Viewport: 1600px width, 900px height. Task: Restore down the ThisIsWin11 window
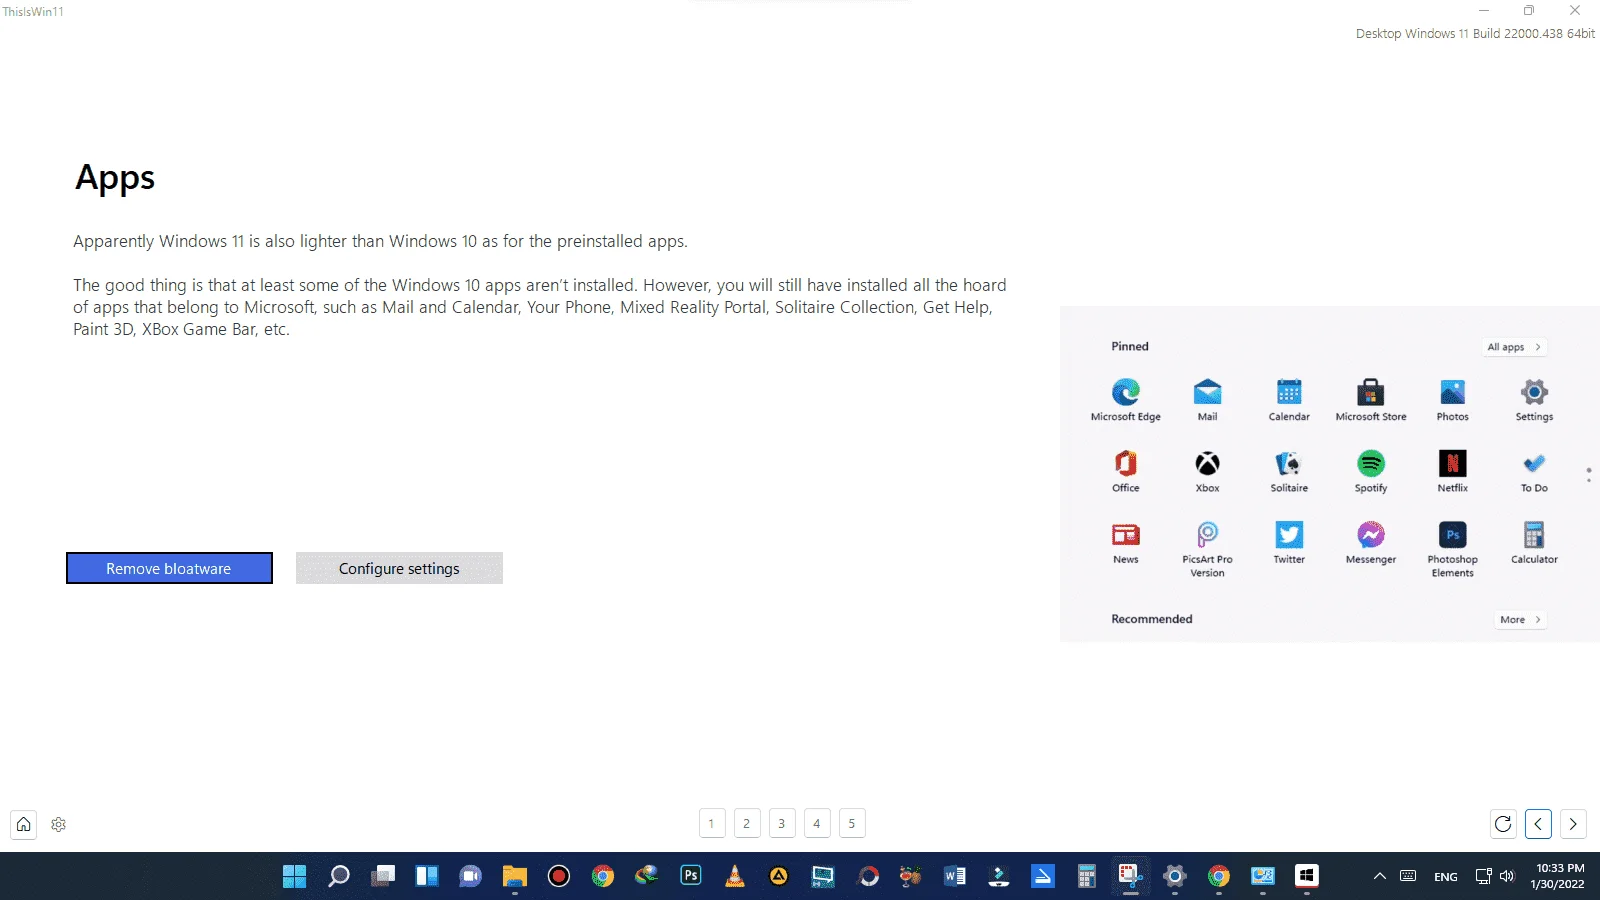1529,11
